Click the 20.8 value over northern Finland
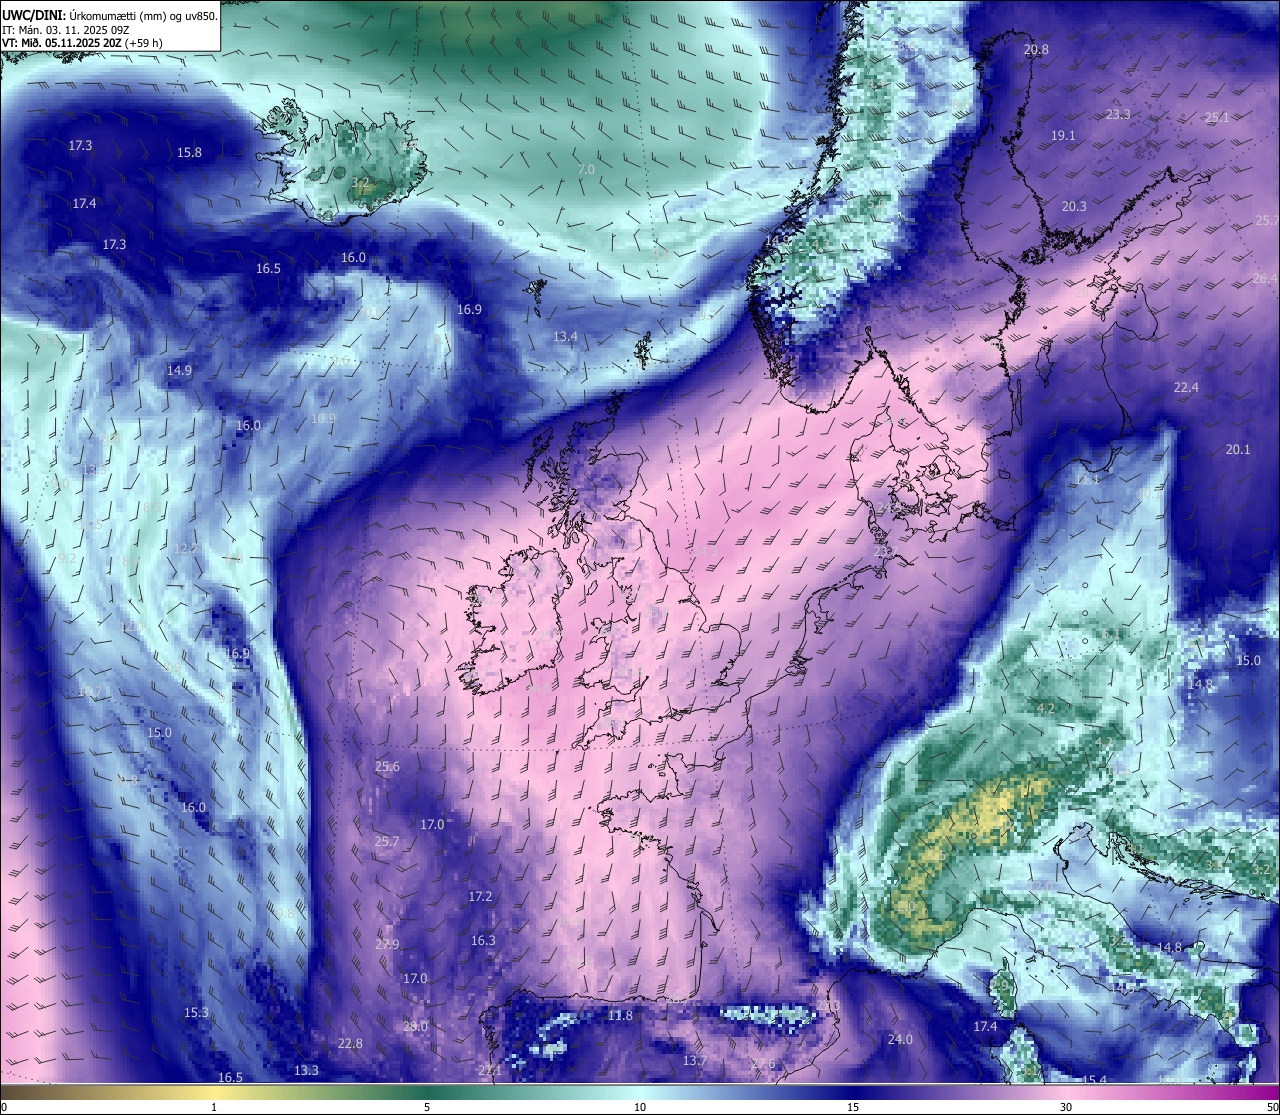 (x=1036, y=50)
